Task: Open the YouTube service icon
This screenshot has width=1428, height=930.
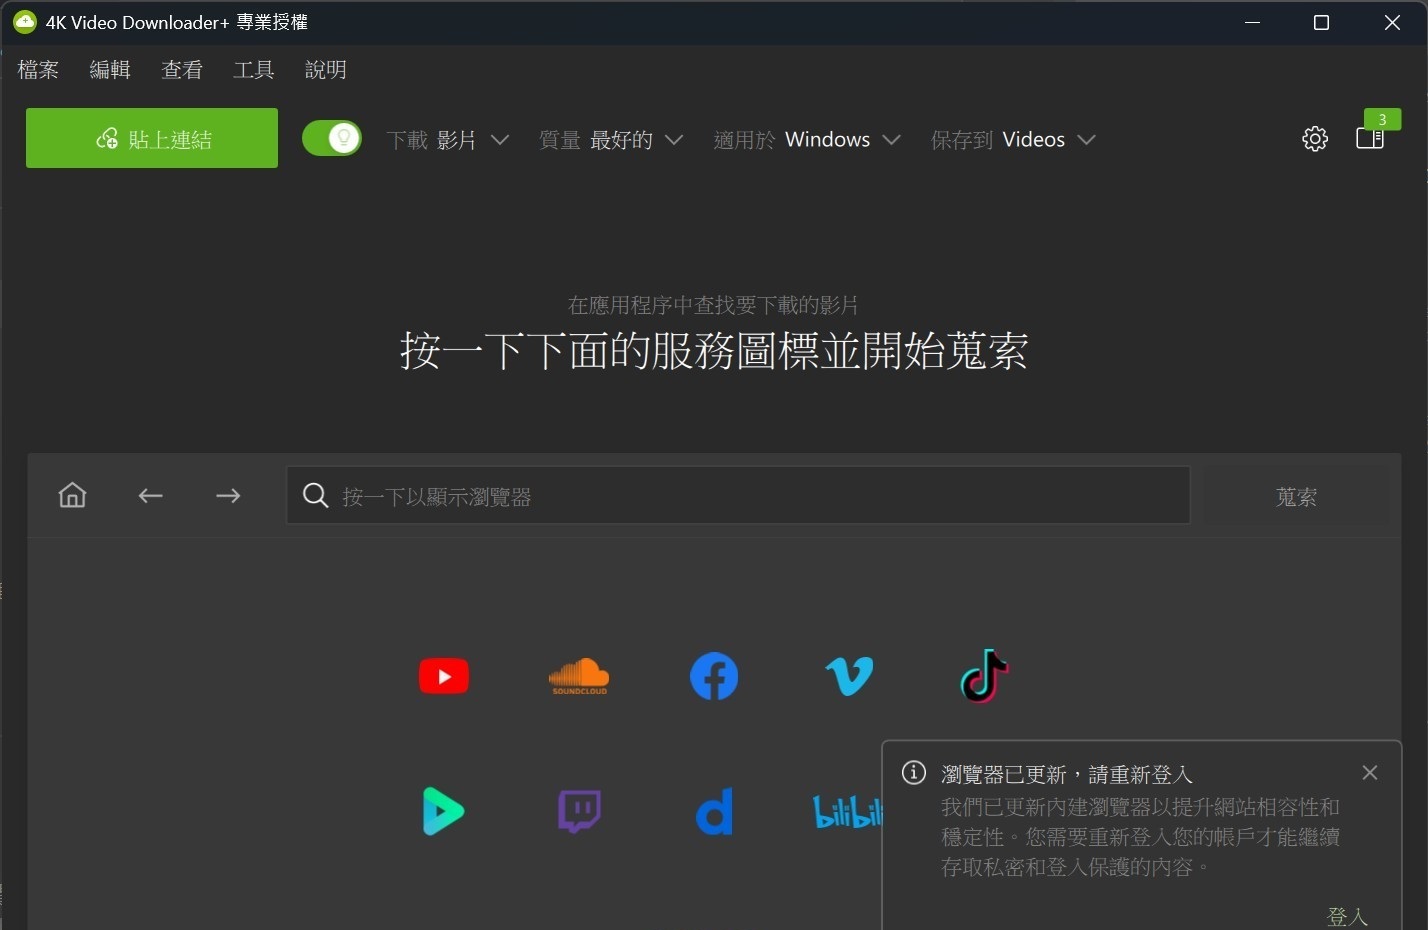Action: point(444,677)
